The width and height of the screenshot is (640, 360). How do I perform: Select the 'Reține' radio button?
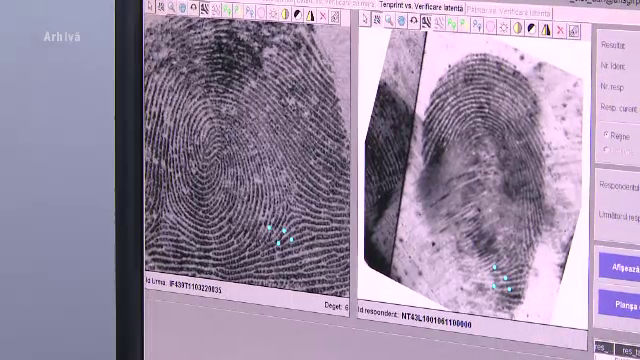[606, 134]
